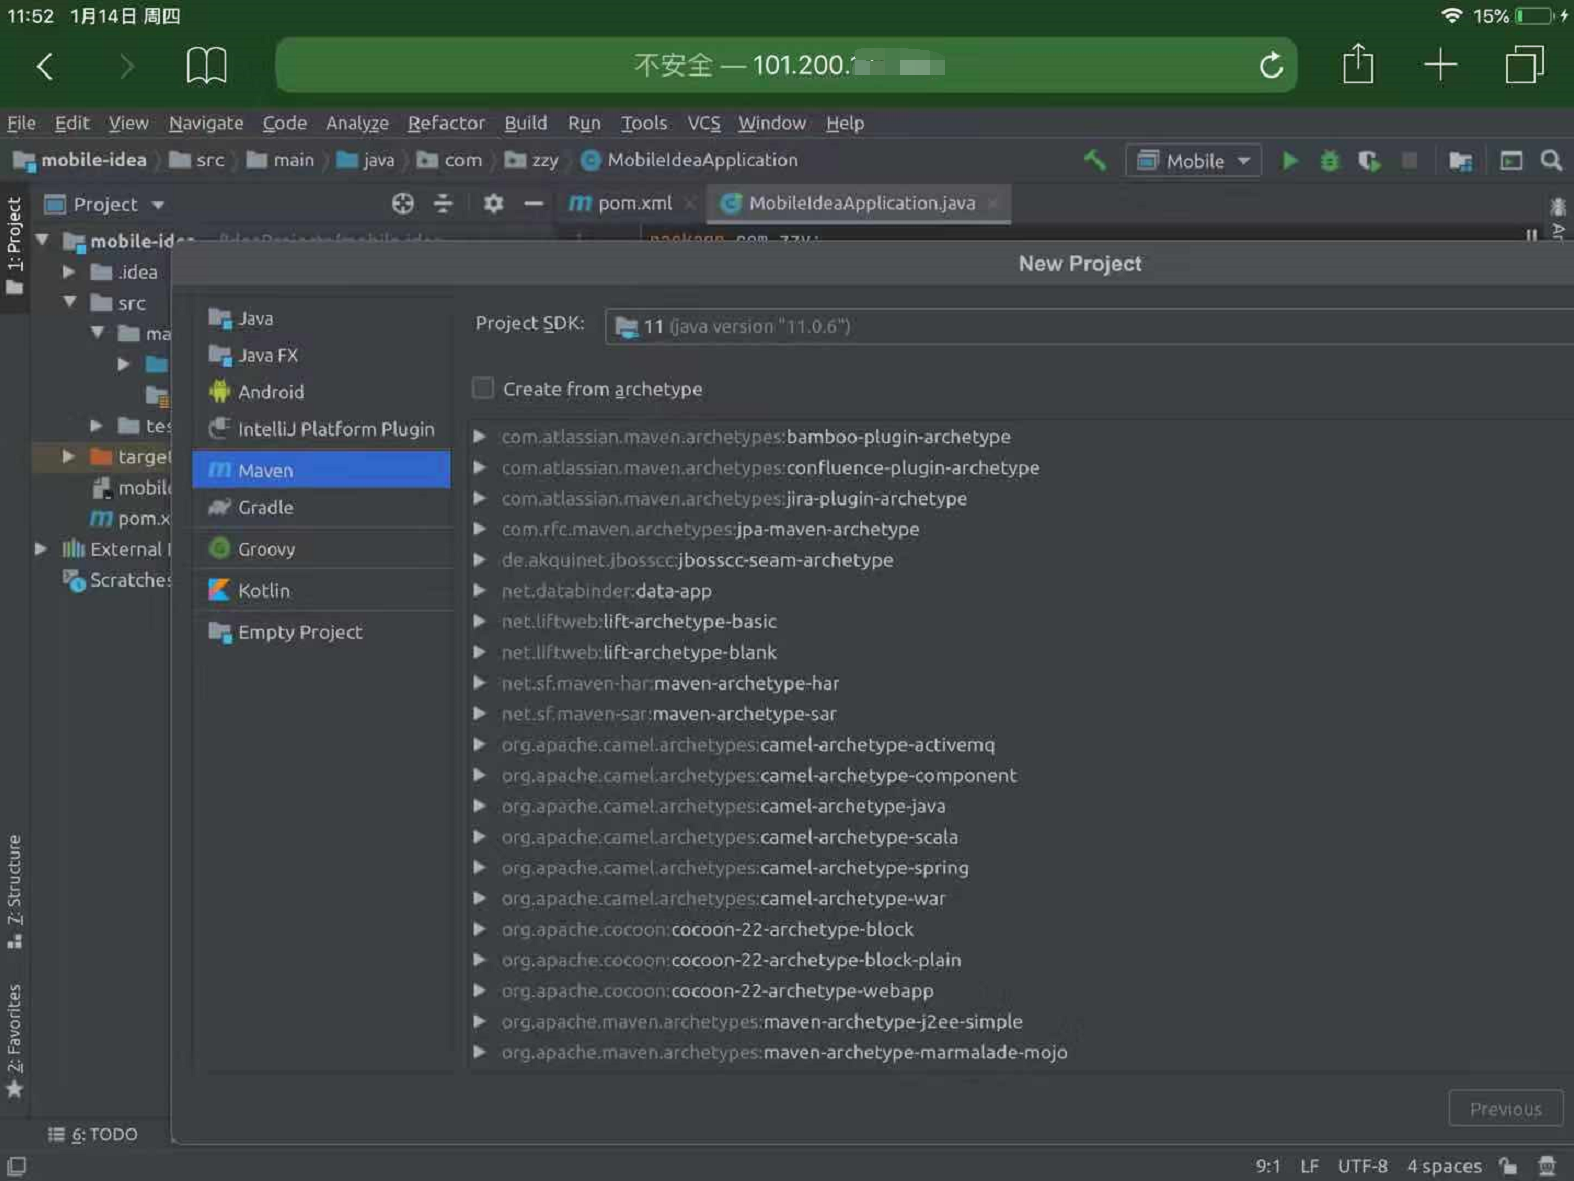Select Empty Project type
The height and width of the screenshot is (1181, 1574).
click(x=321, y=632)
